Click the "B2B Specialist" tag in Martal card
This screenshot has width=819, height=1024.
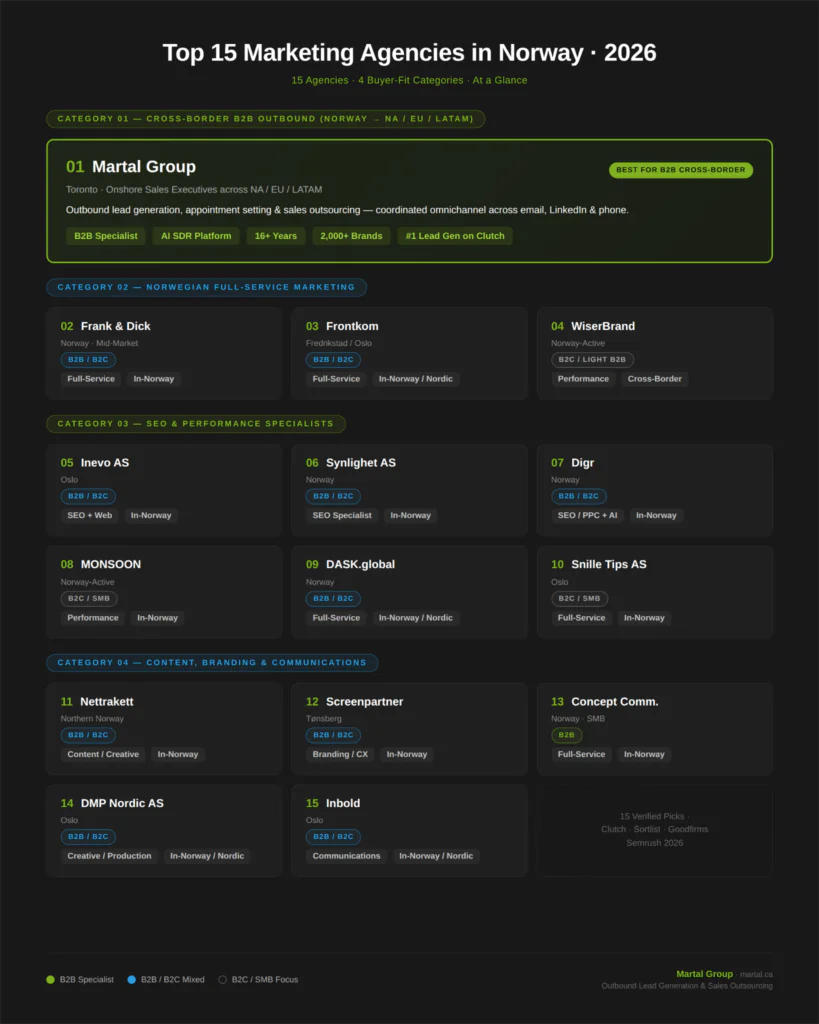106,236
